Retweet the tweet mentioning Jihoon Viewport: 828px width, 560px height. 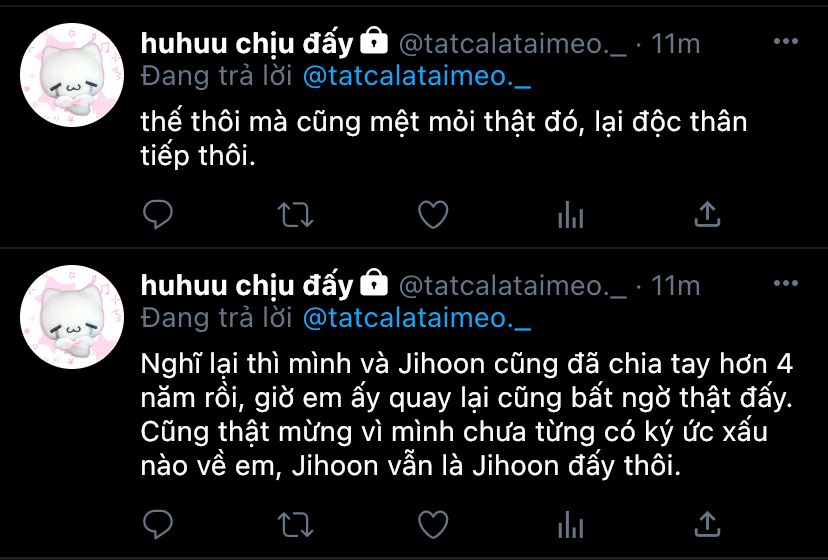296,525
